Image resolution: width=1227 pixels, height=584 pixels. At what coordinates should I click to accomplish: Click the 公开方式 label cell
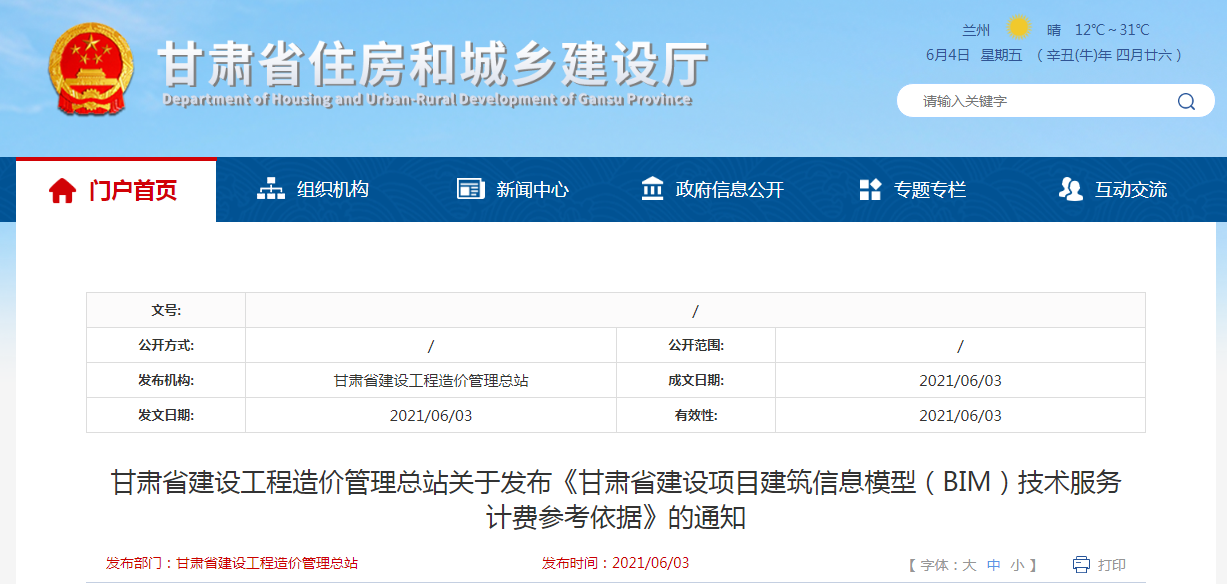166,345
